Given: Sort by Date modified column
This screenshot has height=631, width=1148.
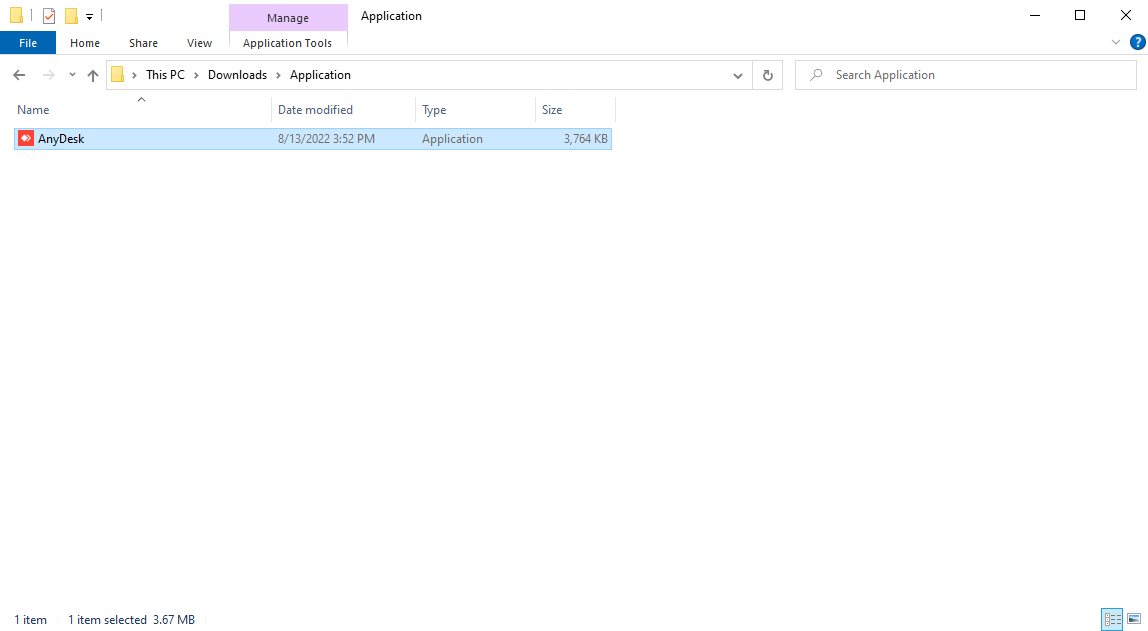Looking at the screenshot, I should pyautogui.click(x=343, y=110).
